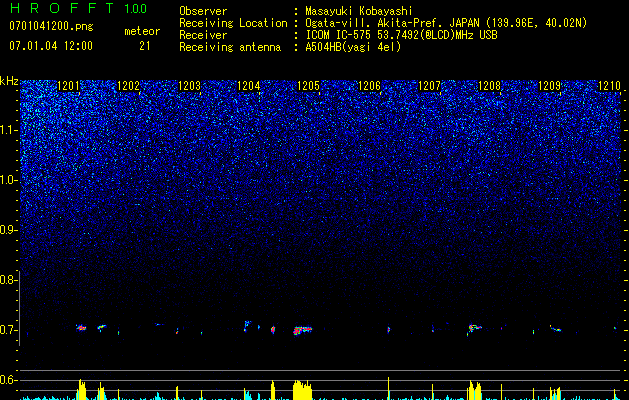Click the 1.0 frequency axis label
Screen dimensions: 629x400
[x=8, y=180]
